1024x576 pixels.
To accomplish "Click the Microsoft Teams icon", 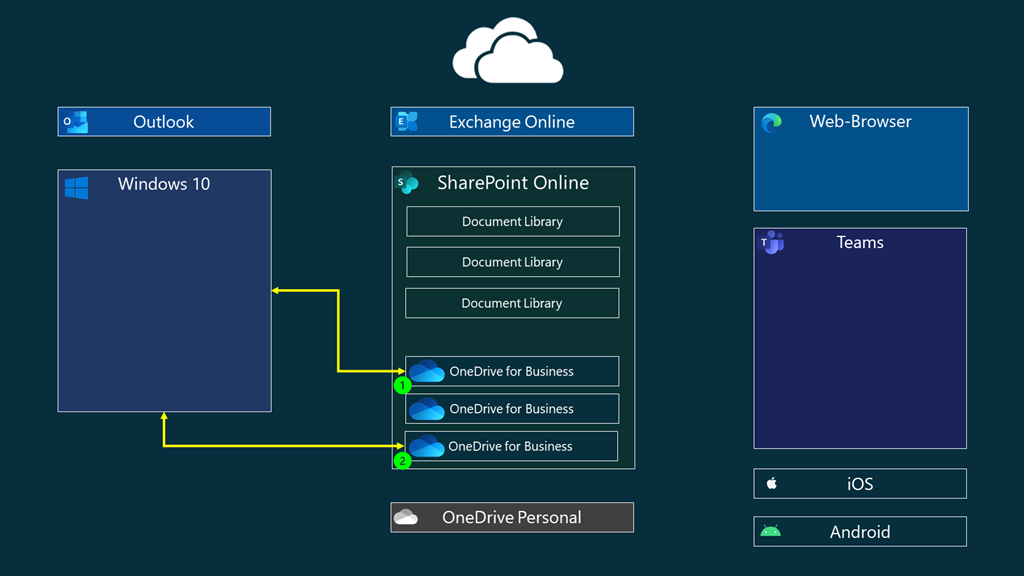I will tap(772, 243).
